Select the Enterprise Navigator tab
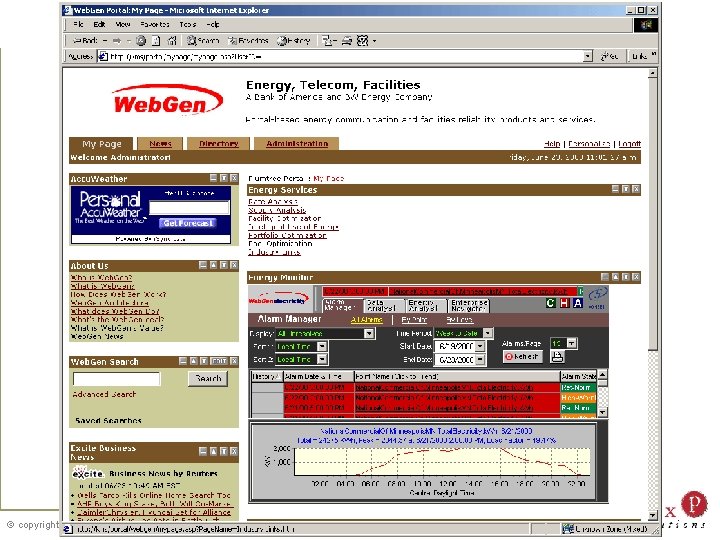 (x=469, y=305)
